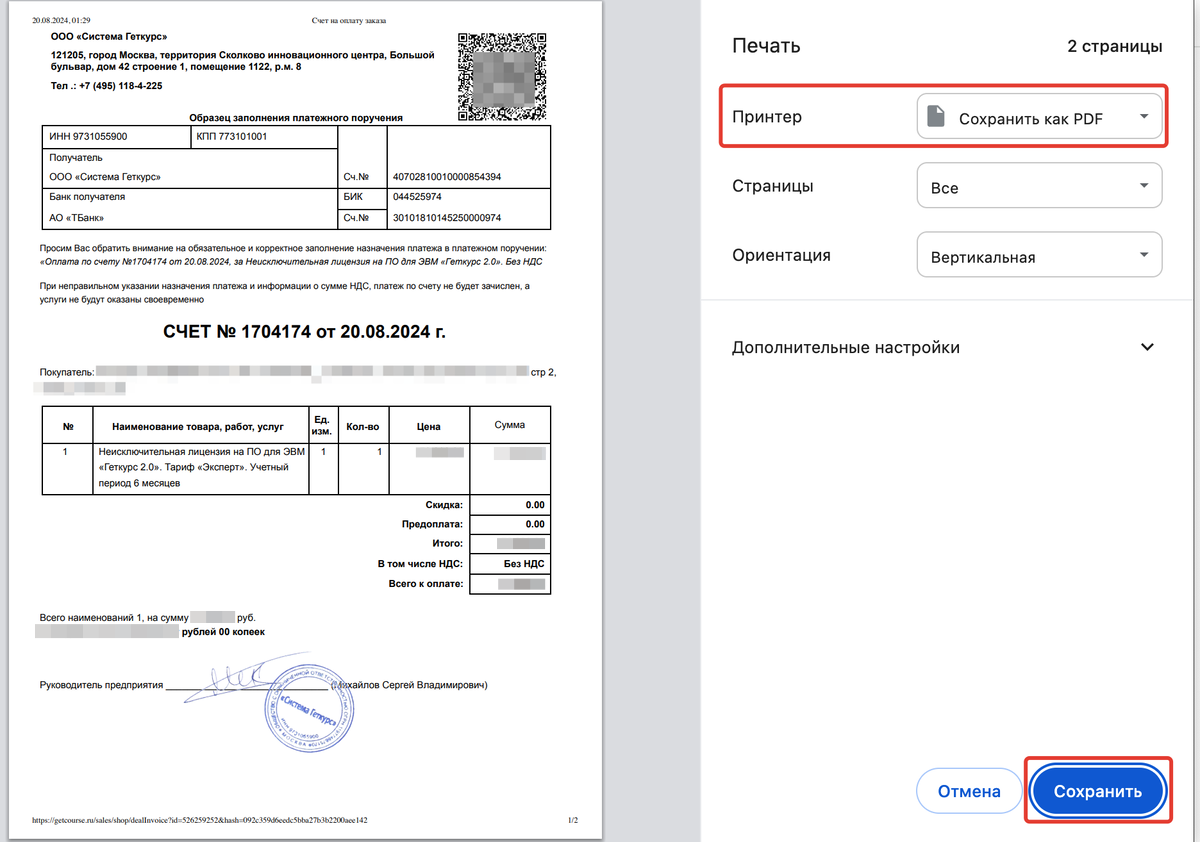
Task: Click the PDF document icon in printer selector
Action: (935, 117)
